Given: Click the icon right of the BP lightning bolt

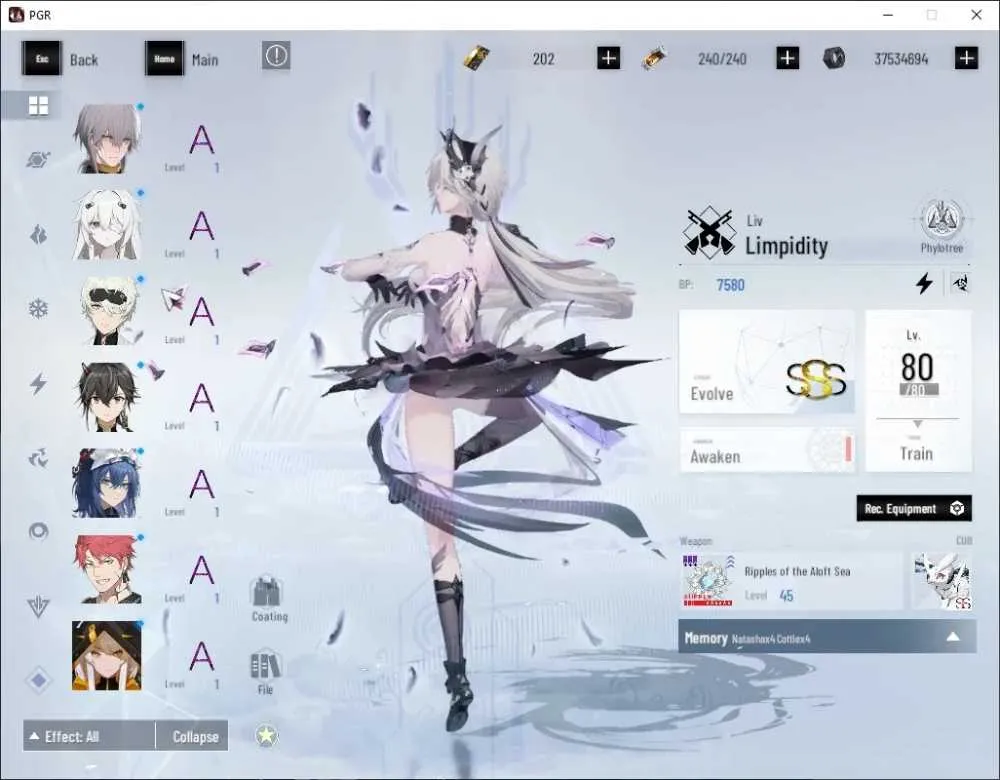Looking at the screenshot, I should point(959,283).
